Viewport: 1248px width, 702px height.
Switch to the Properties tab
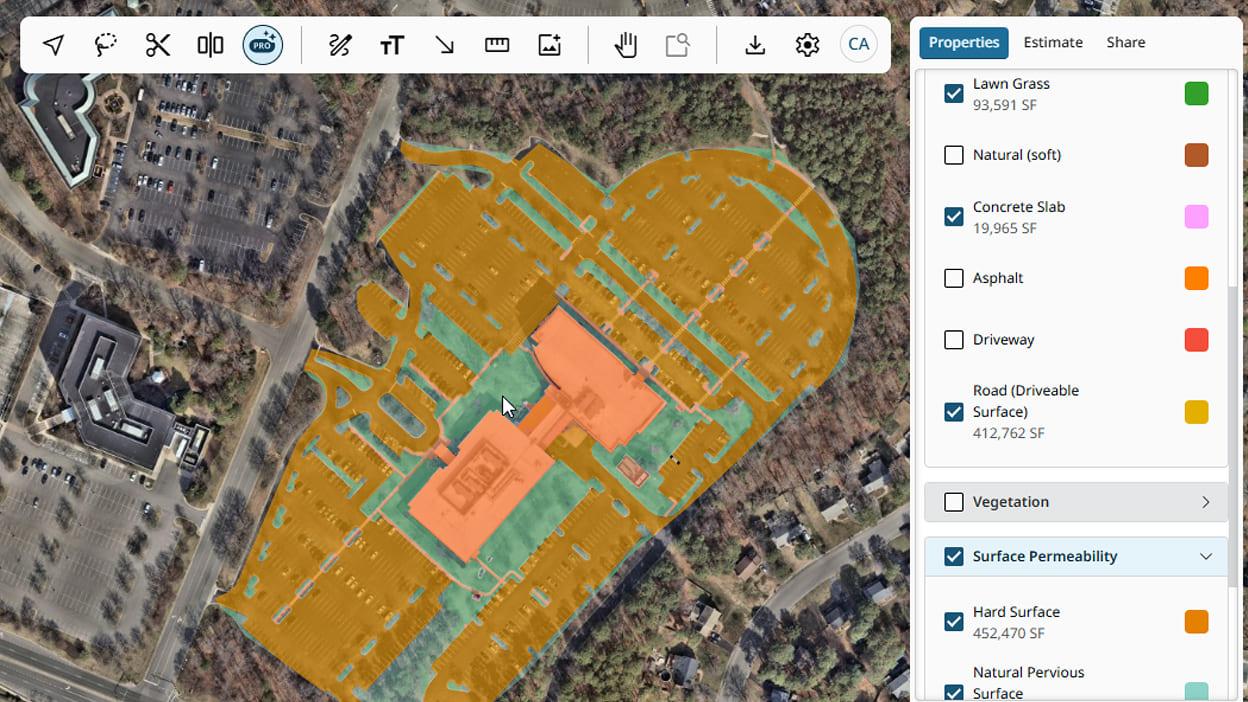pos(964,43)
